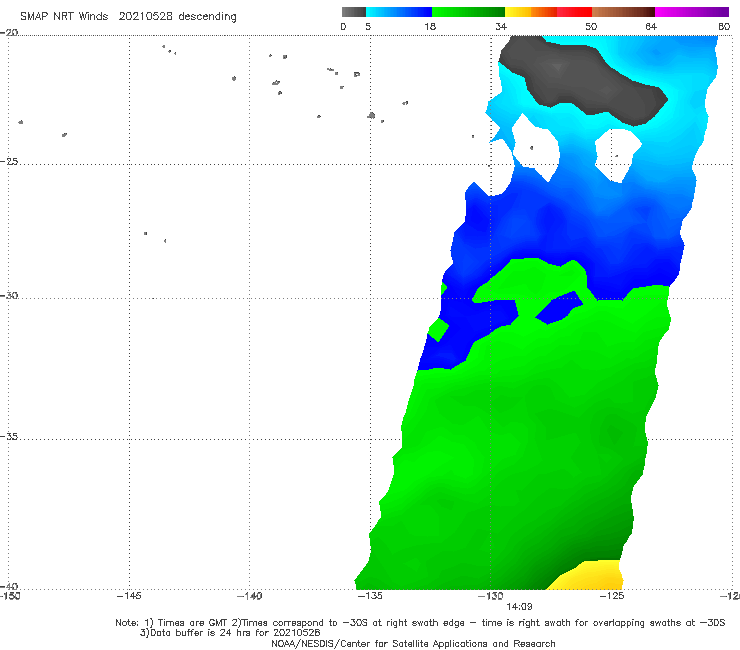Click the "-30" latitude axis label

9,295
